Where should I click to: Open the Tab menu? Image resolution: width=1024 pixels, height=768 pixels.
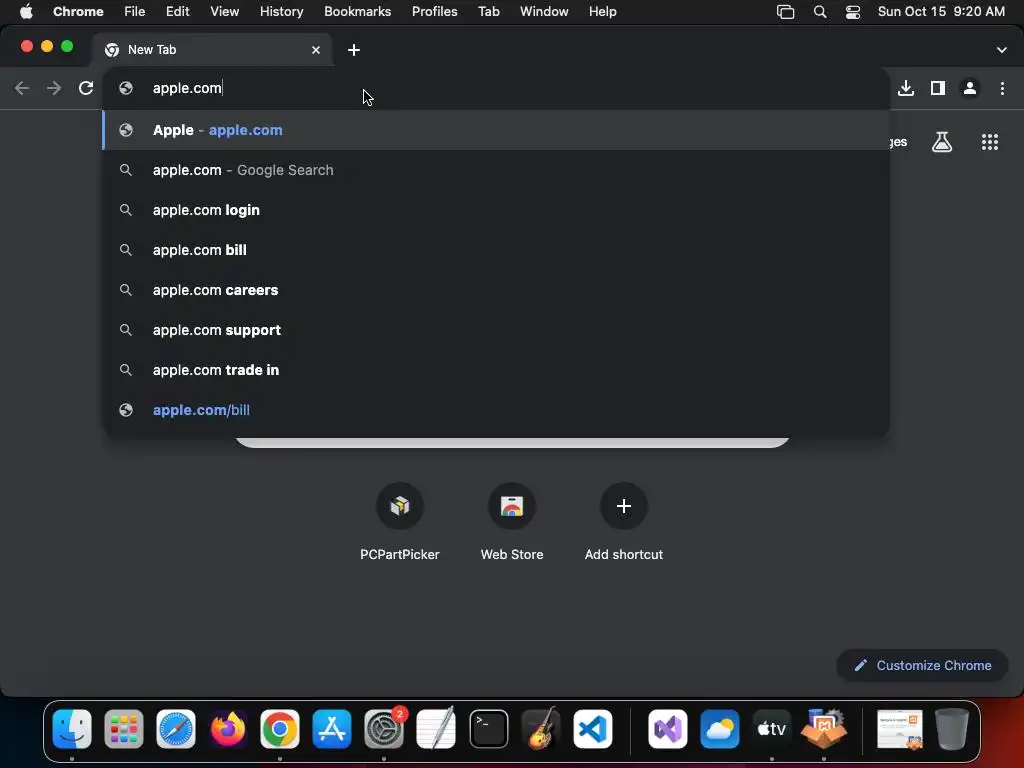coord(488,11)
